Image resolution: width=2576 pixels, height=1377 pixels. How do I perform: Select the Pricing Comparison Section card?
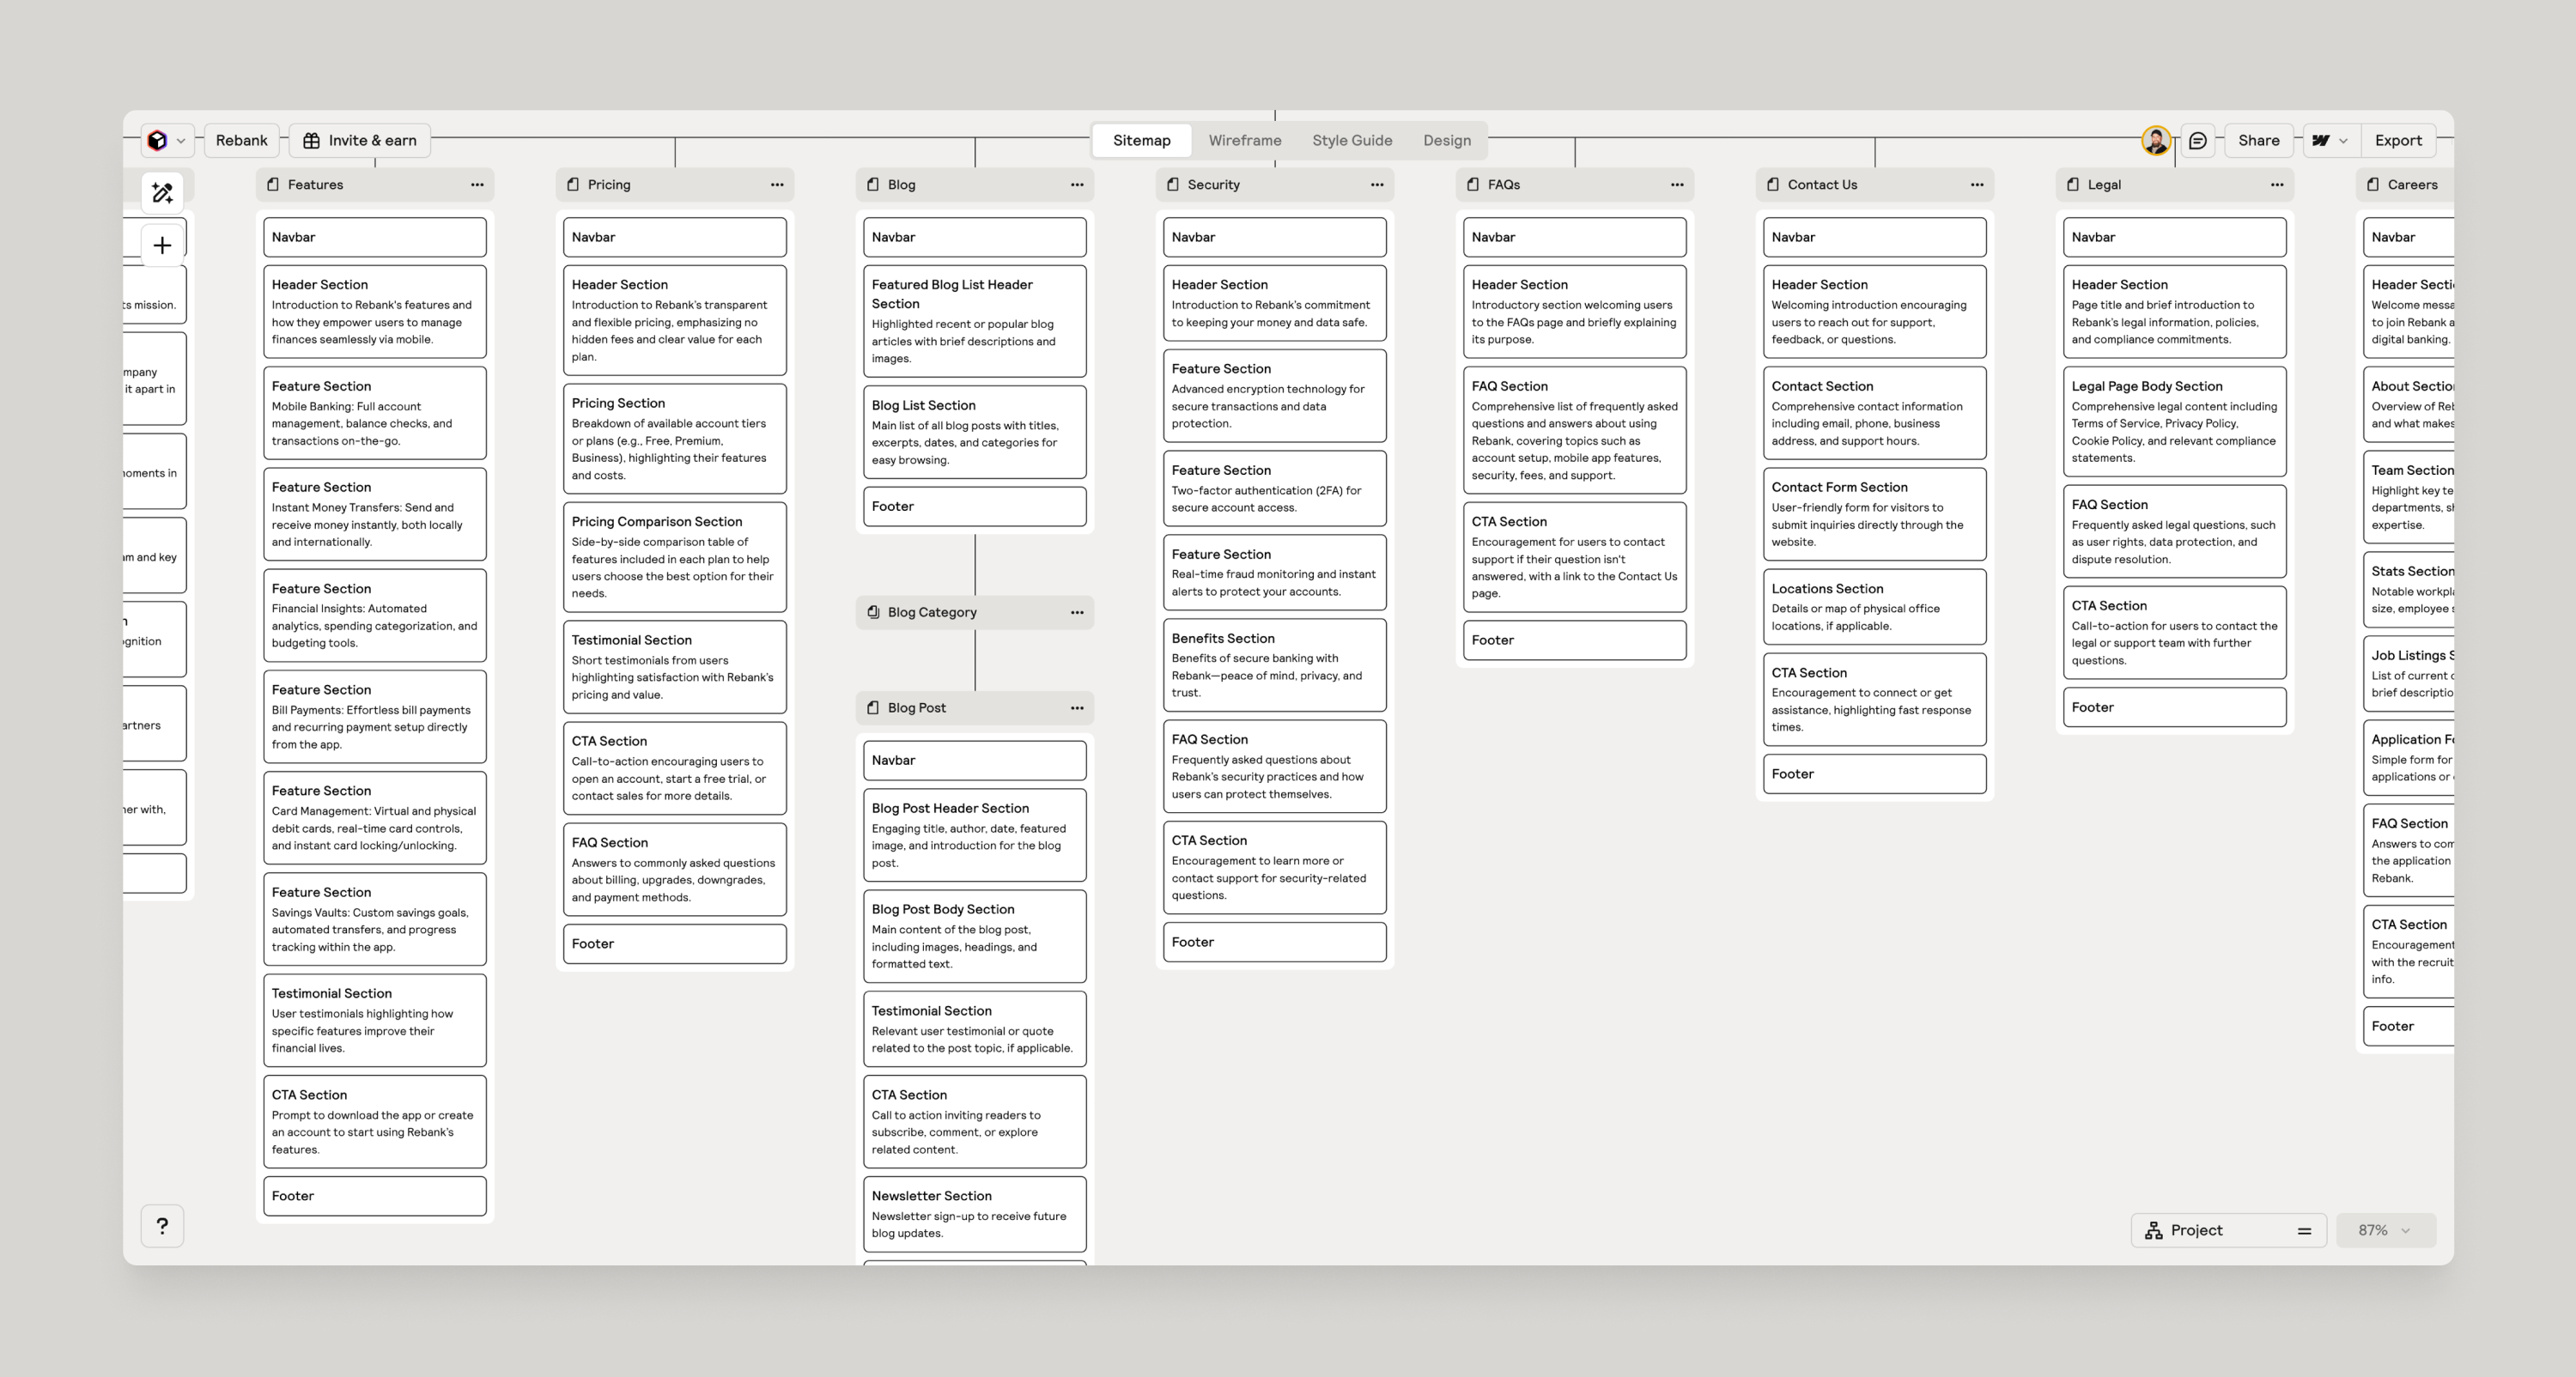(x=674, y=557)
